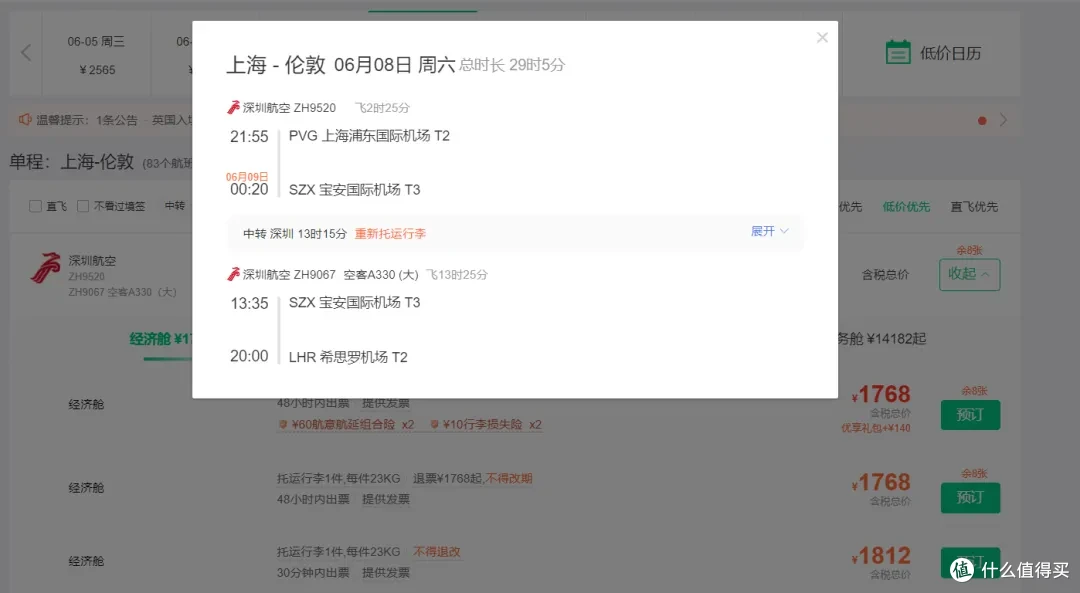Go to previous dates with left arrow
This screenshot has height=593, width=1080.
pyautogui.click(x=26, y=52)
